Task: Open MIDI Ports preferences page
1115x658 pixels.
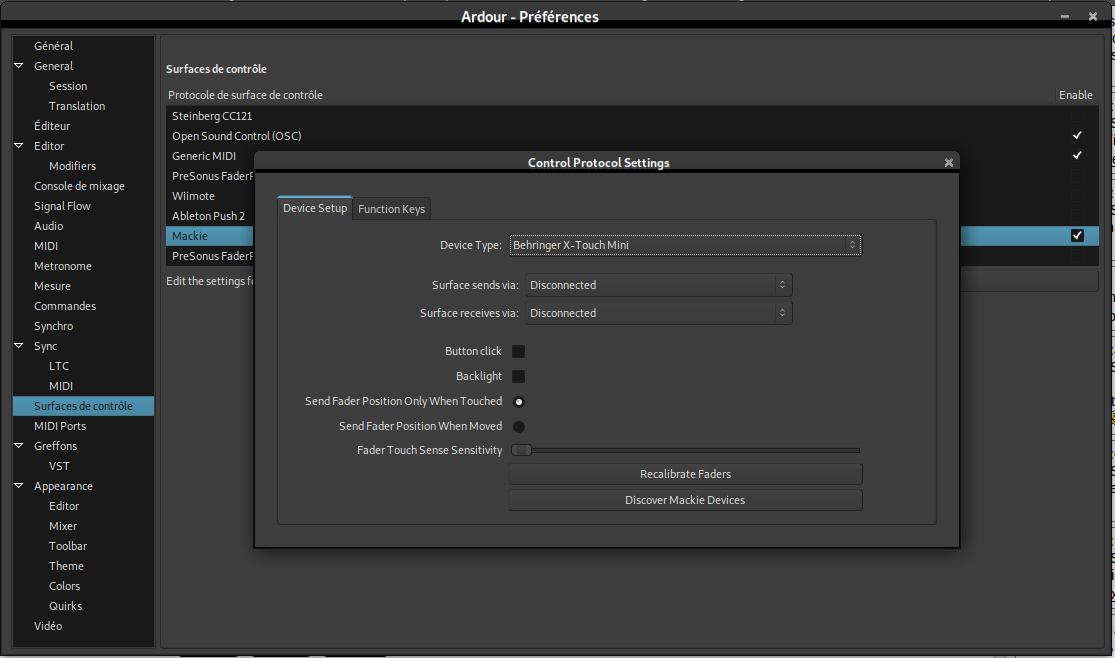Action: click(x=60, y=426)
